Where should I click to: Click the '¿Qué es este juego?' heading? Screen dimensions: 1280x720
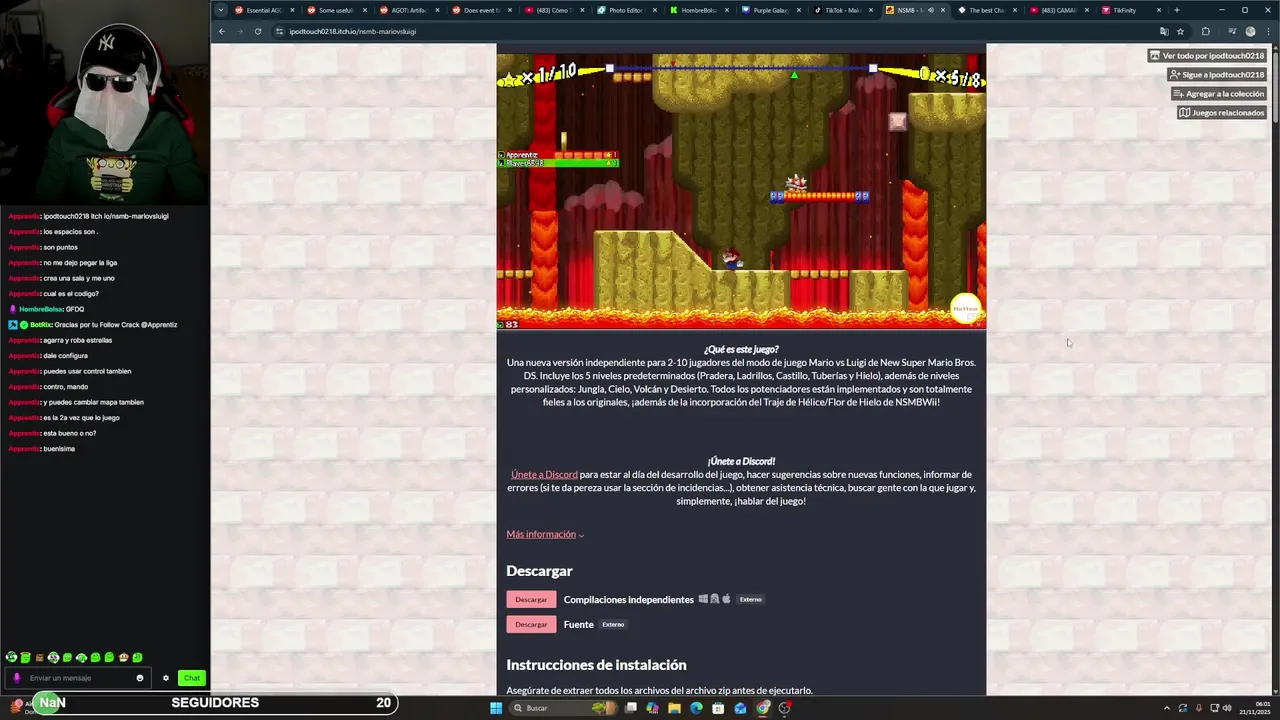[741, 349]
